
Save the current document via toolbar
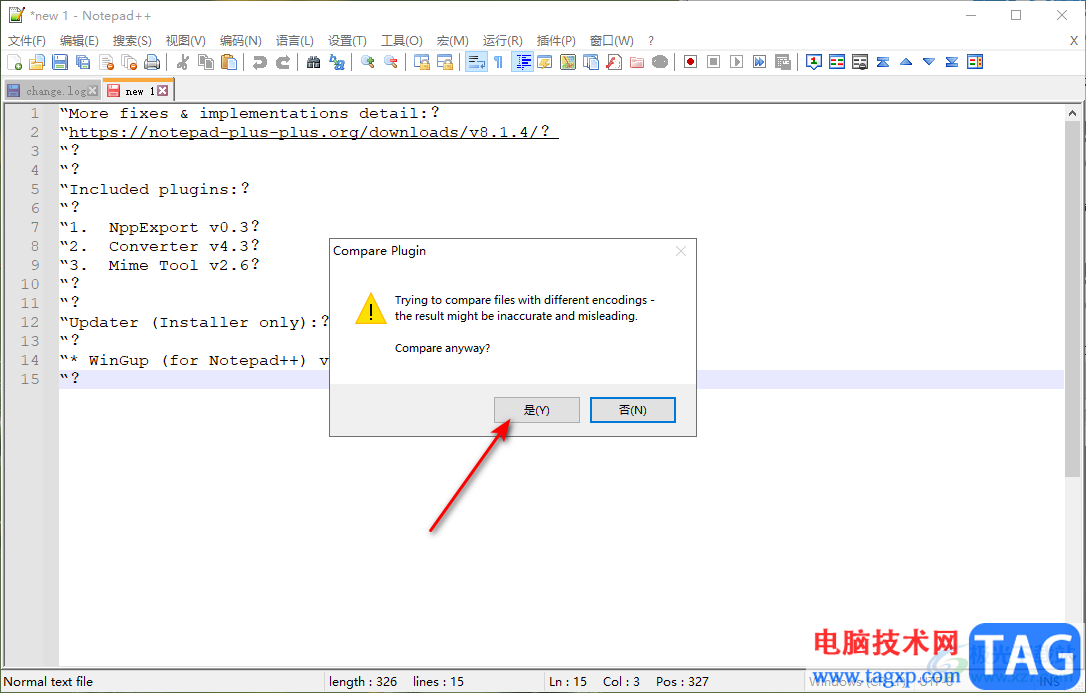[x=60, y=62]
